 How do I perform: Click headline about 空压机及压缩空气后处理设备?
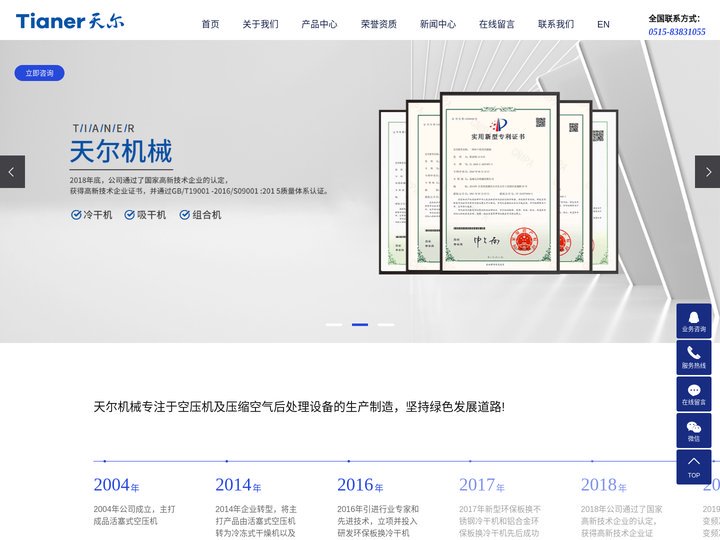click(x=299, y=407)
